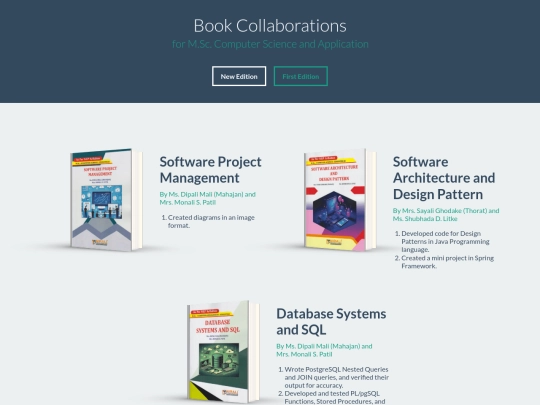Select the Software Project Management title
The height and width of the screenshot is (405, 540).
(210, 170)
